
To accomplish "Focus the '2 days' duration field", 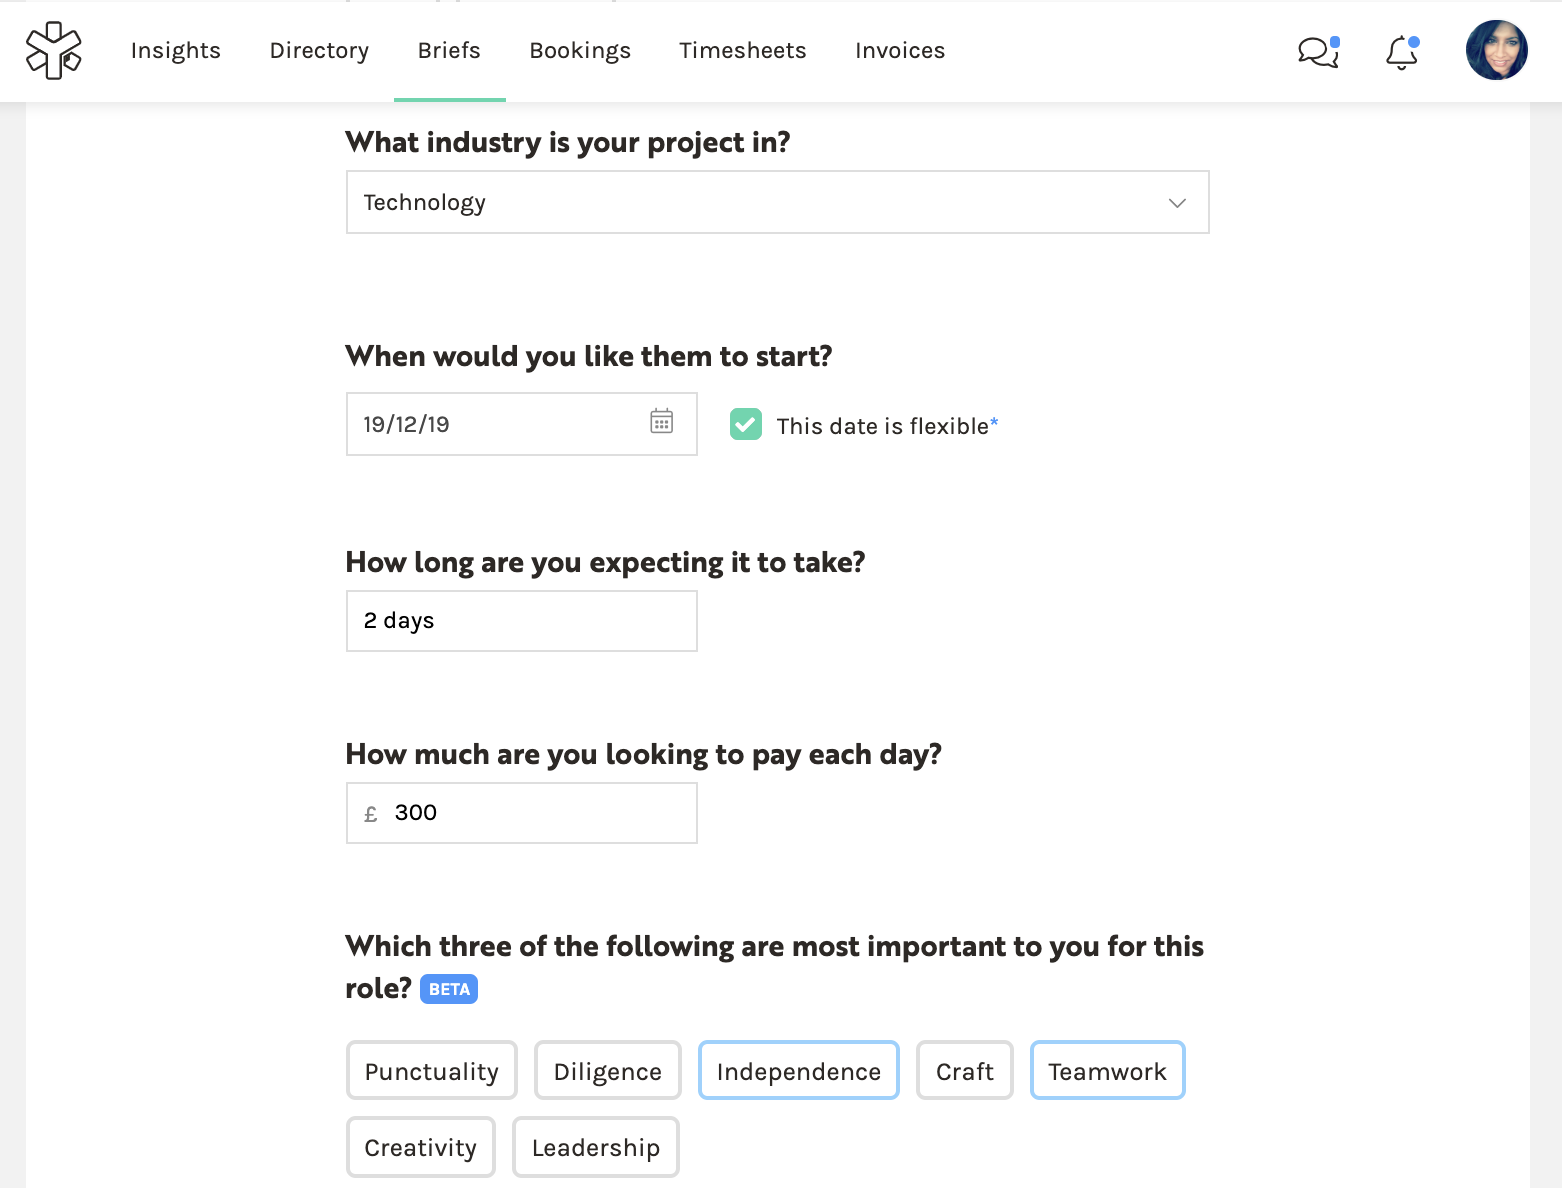I will pyautogui.click(x=521, y=621).
